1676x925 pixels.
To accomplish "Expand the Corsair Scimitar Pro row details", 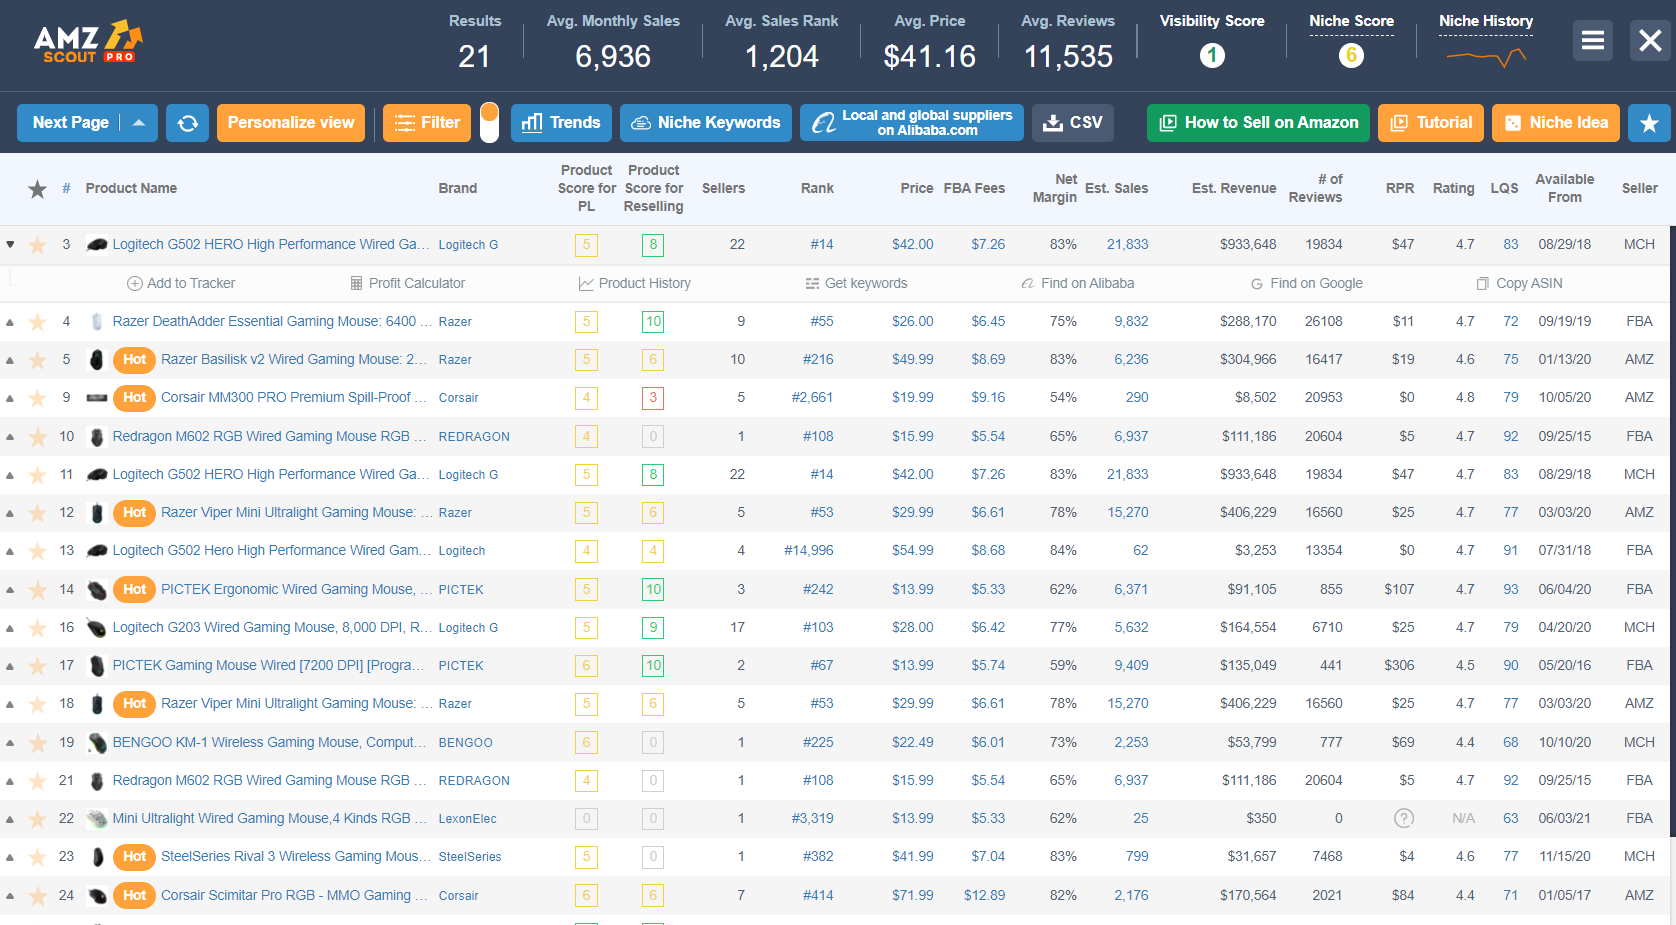I will [10, 896].
